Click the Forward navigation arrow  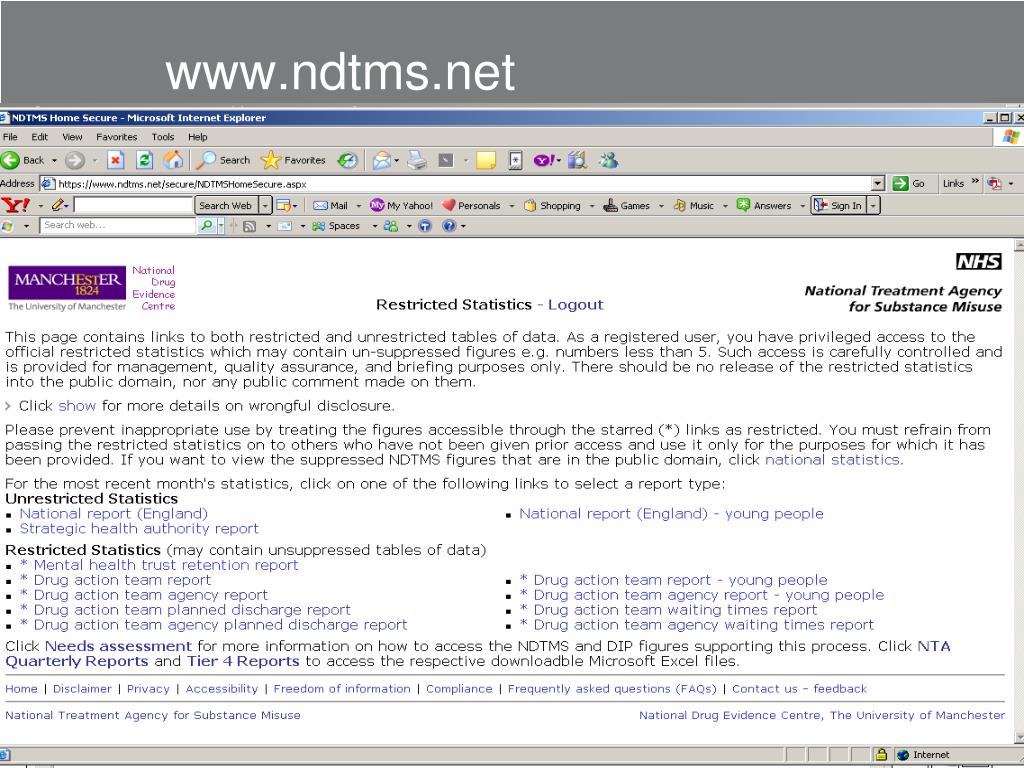click(x=74, y=161)
